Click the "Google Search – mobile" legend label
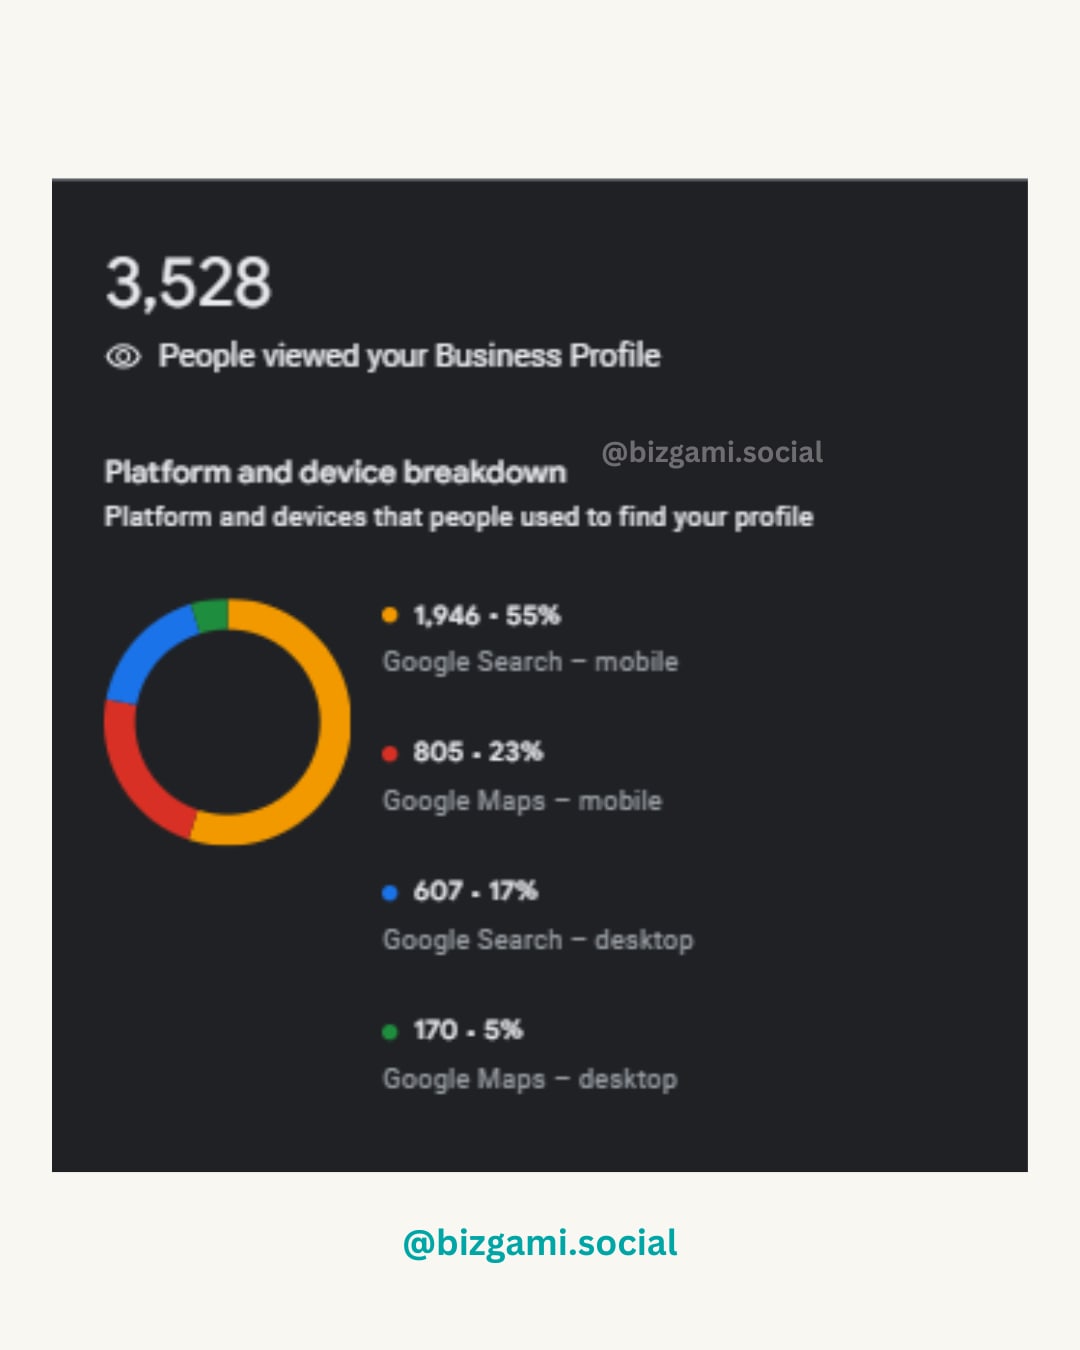 530,662
